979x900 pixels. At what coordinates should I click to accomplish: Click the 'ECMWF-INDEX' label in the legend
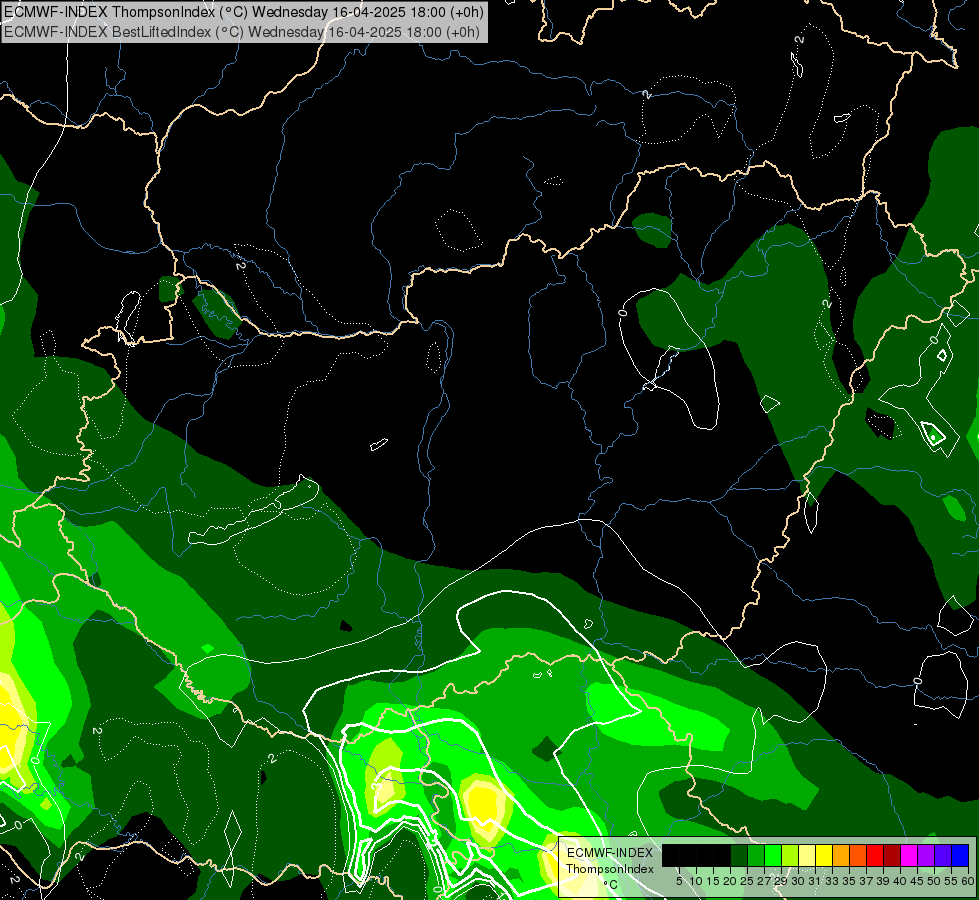(609, 853)
